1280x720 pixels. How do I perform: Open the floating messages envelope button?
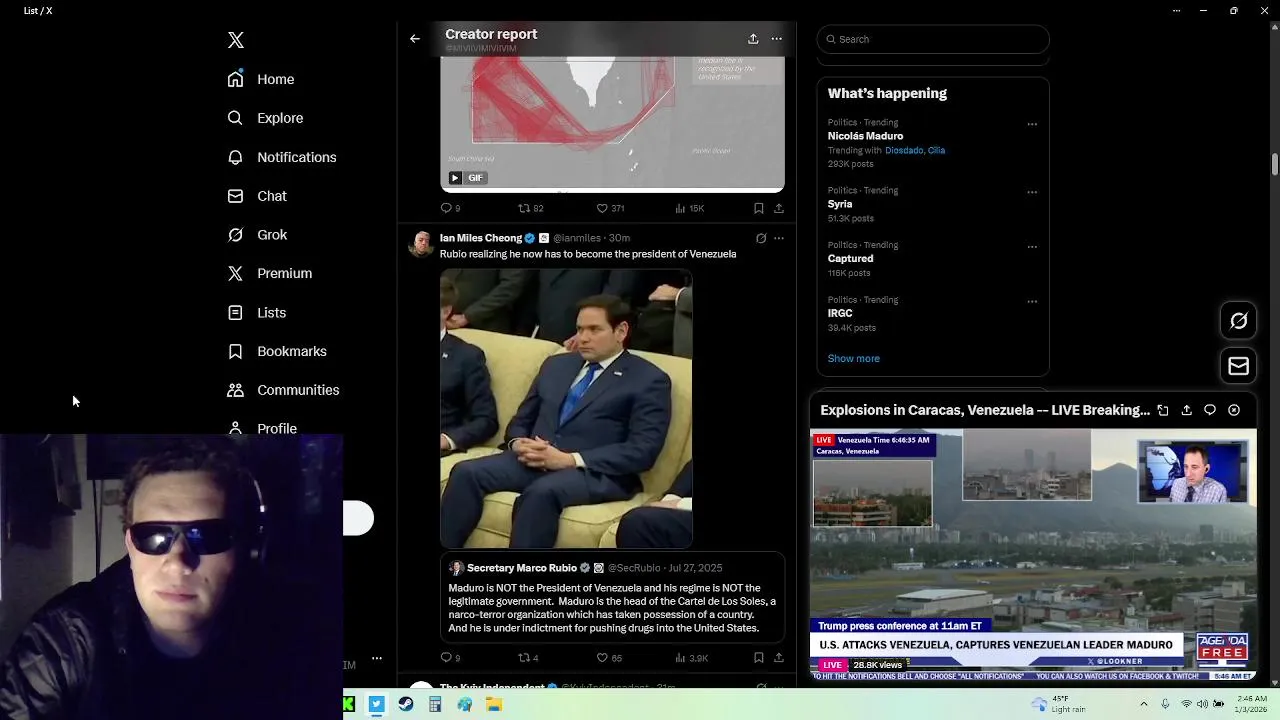1239,366
